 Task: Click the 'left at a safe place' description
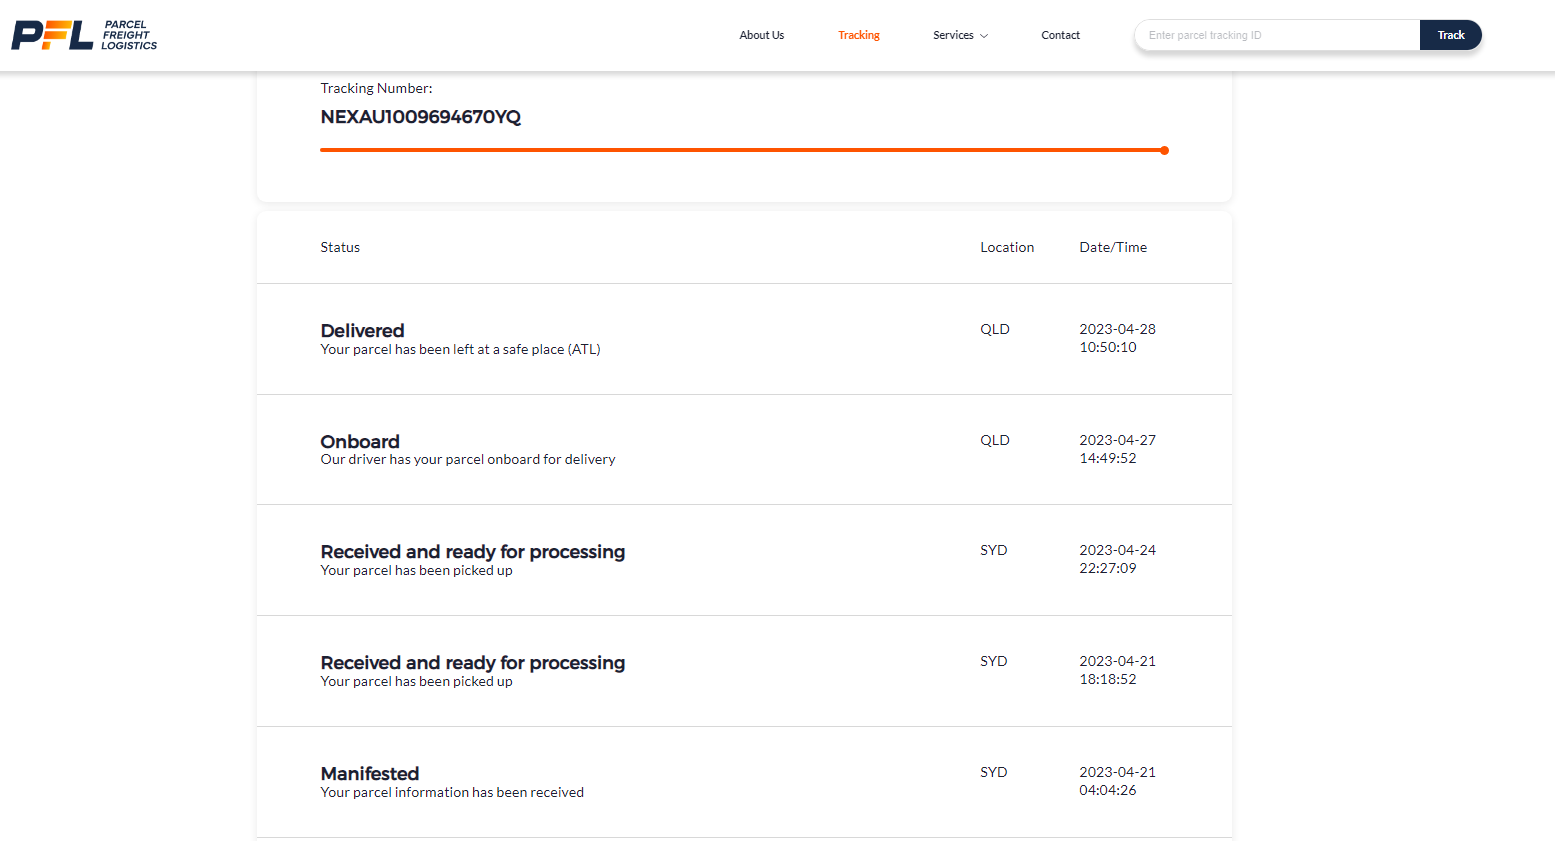click(460, 350)
